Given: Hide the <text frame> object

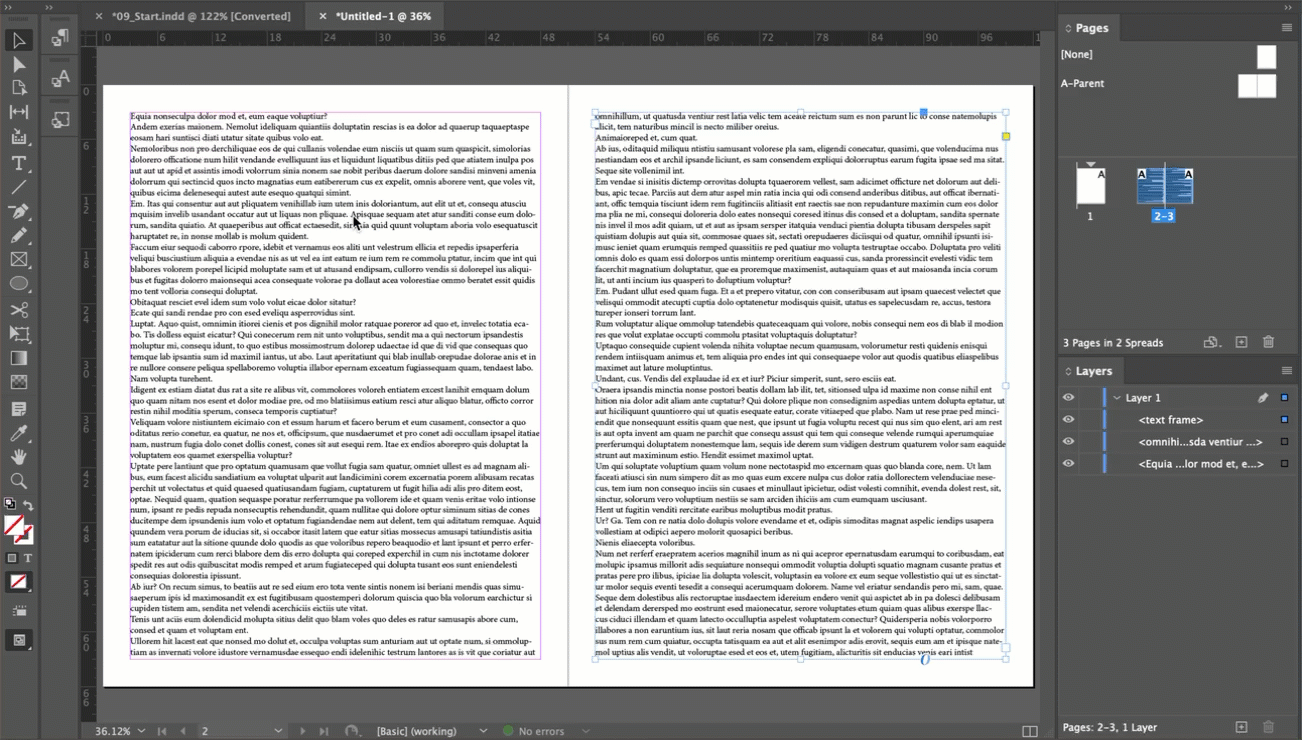Looking at the screenshot, I should 1068,420.
